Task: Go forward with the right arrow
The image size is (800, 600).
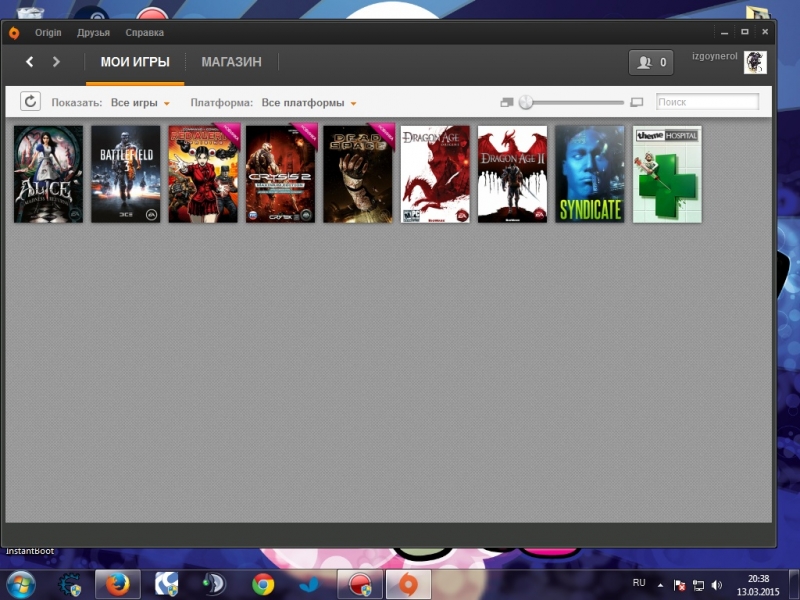Action: point(56,62)
